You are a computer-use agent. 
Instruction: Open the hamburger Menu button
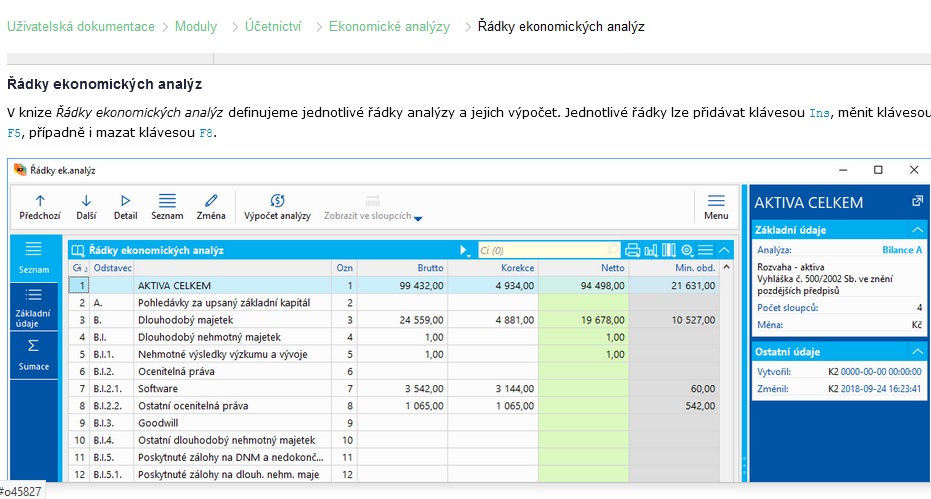[x=716, y=207]
